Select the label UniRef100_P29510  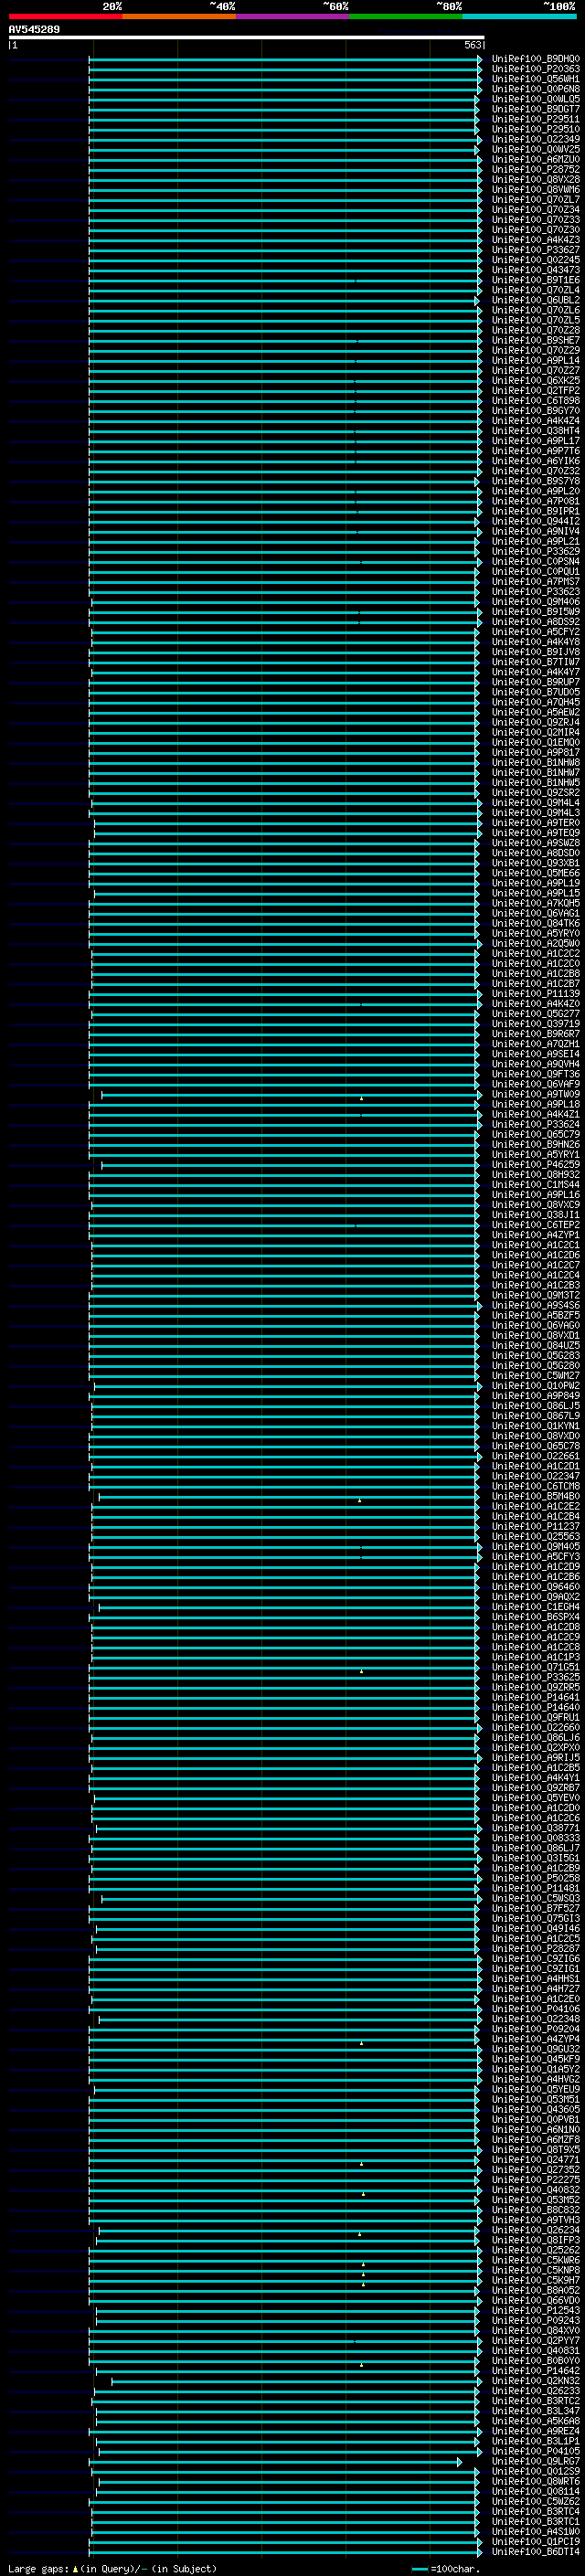[x=535, y=129]
